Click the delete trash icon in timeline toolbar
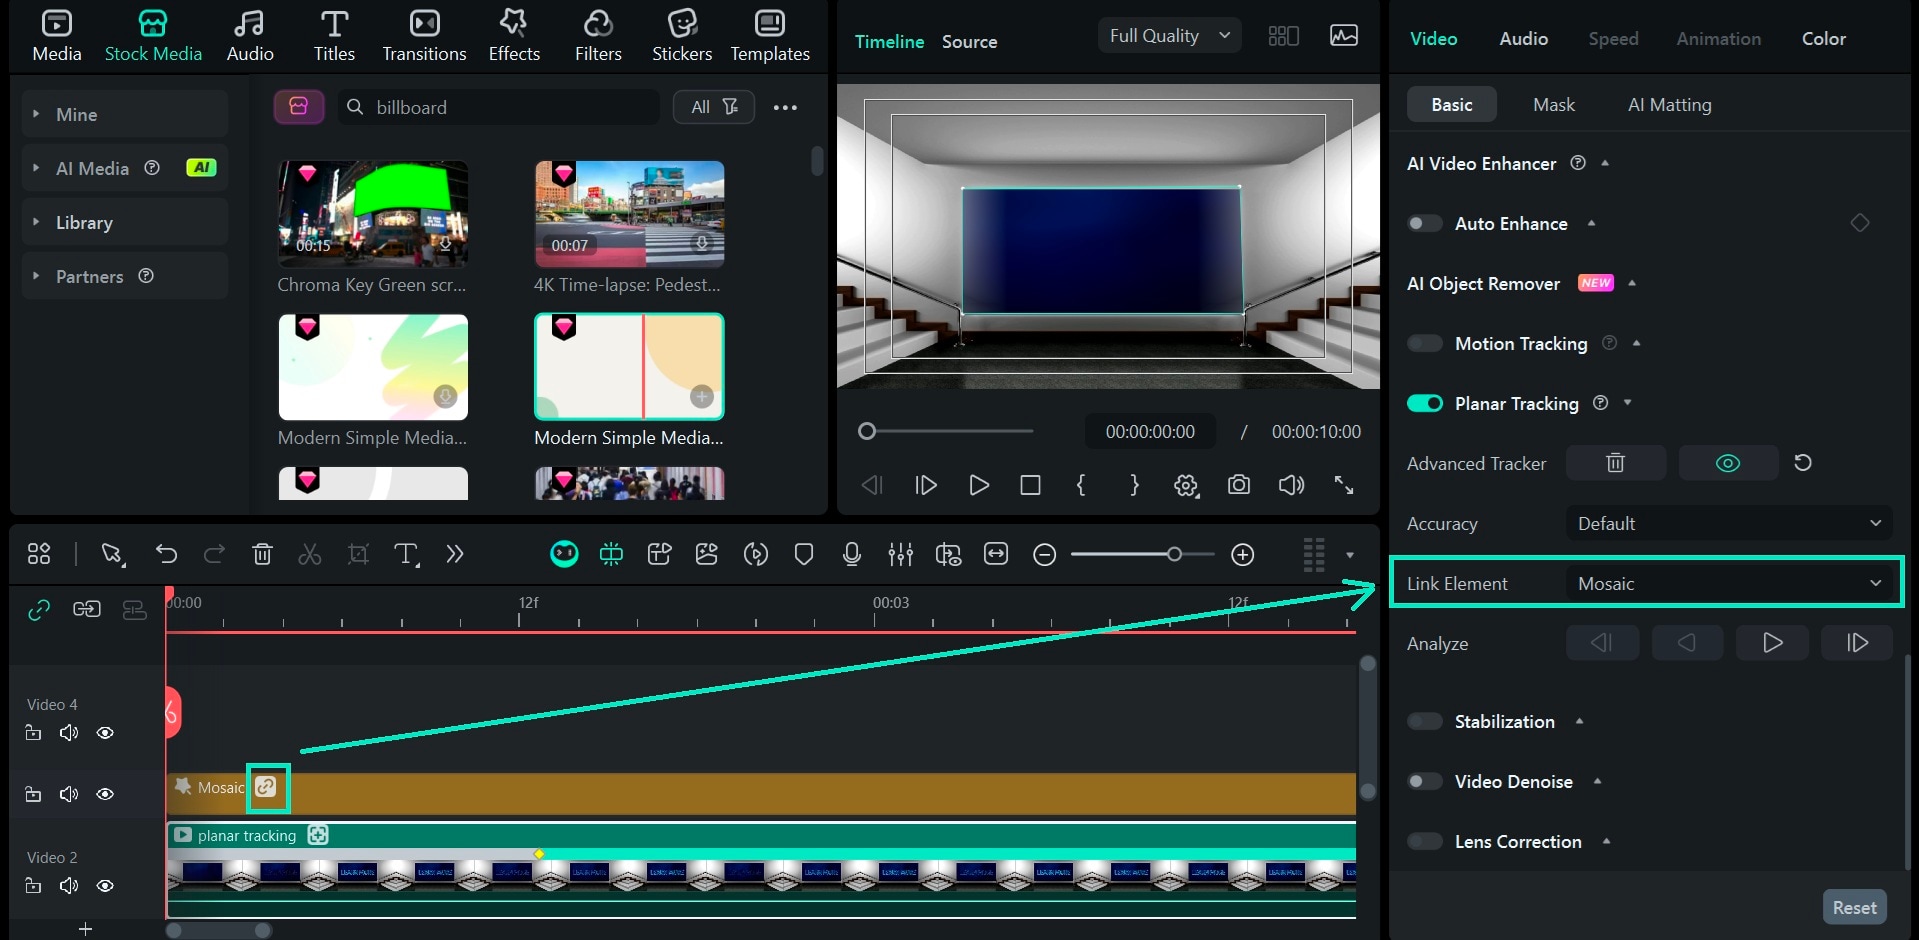This screenshot has width=1919, height=940. (x=262, y=554)
